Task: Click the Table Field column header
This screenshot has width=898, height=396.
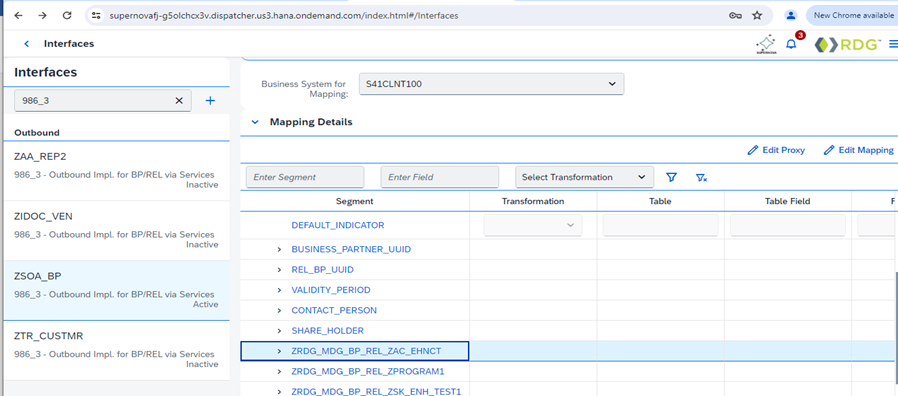Action: (x=787, y=201)
